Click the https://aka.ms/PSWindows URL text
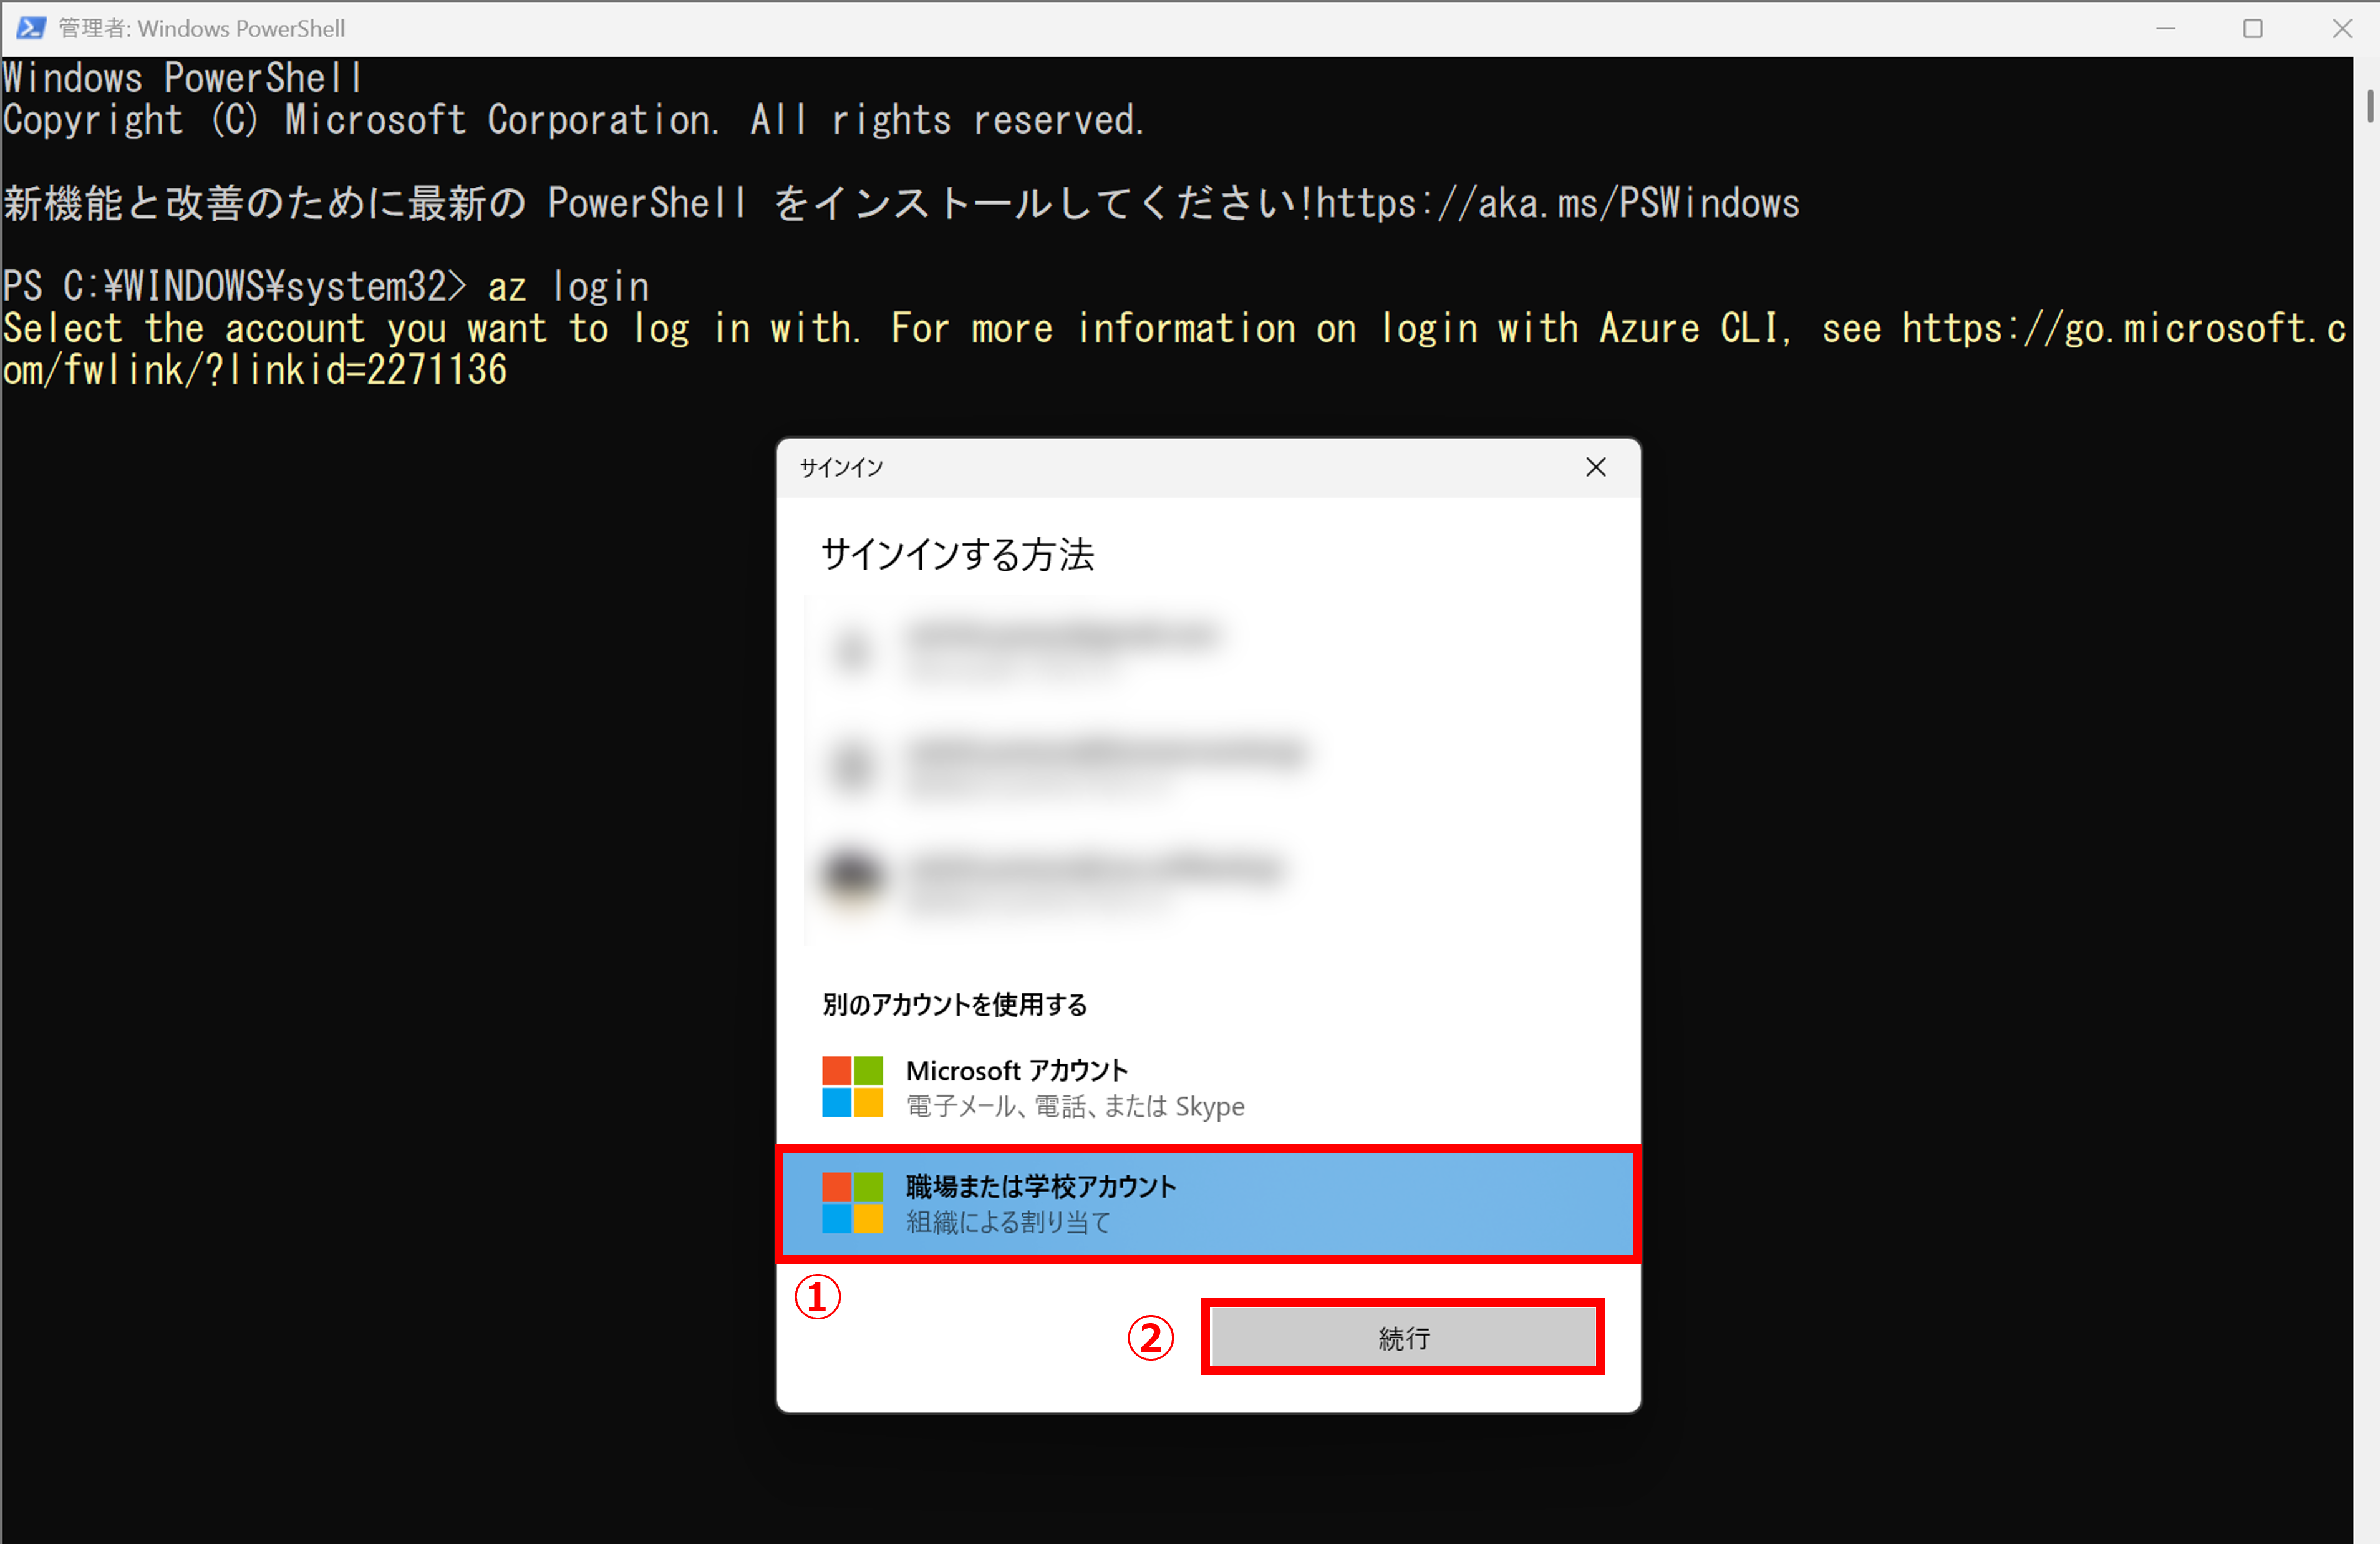 pyautogui.click(x=1558, y=204)
